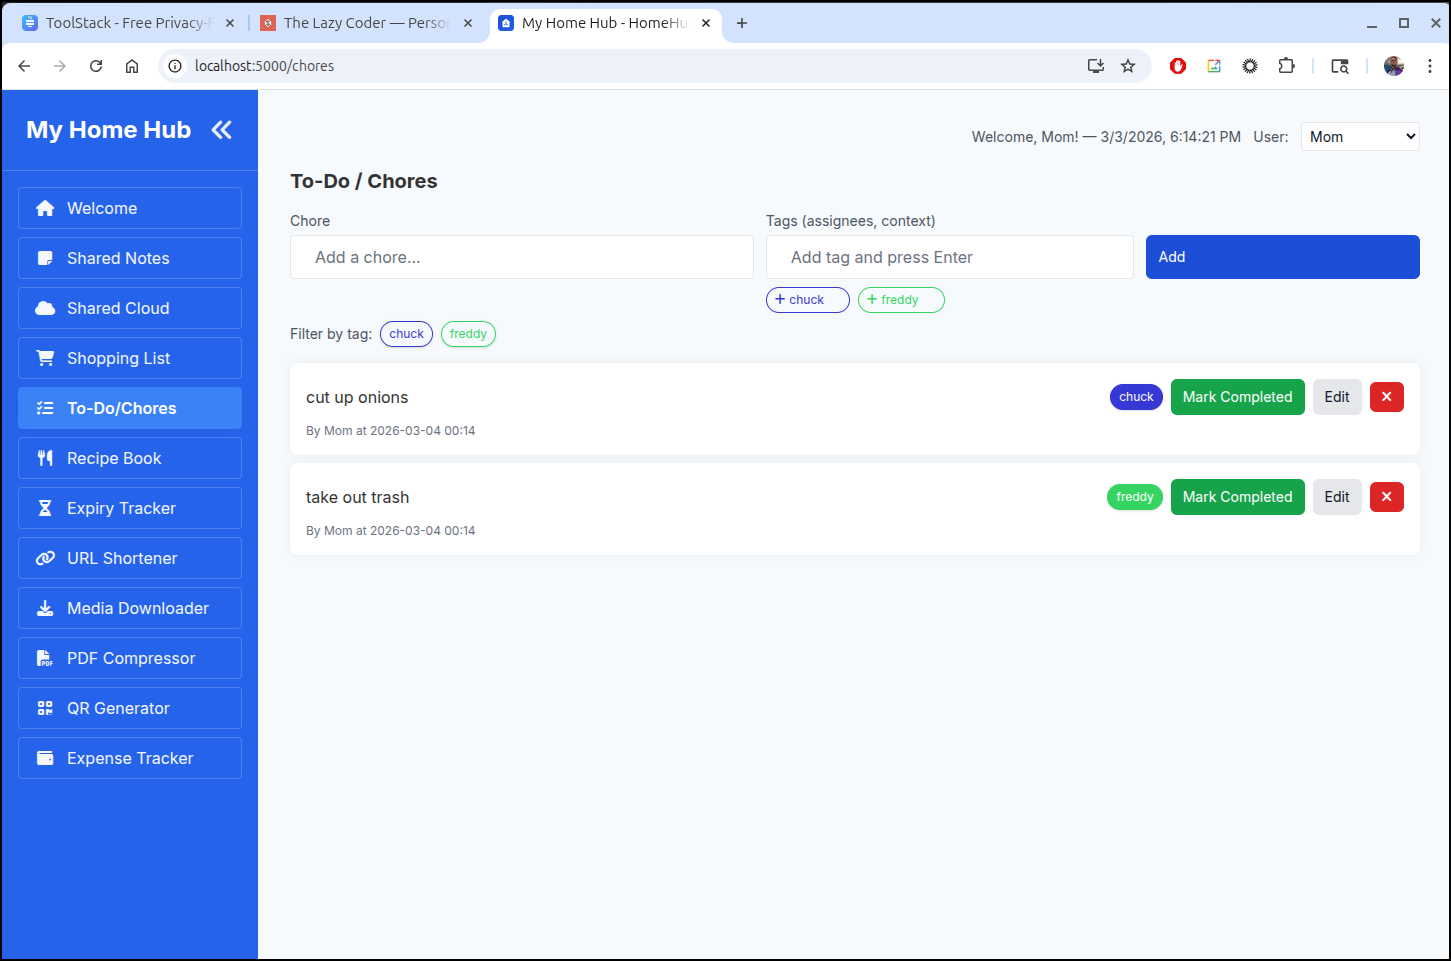Add the suggested chuck tag

[807, 300]
